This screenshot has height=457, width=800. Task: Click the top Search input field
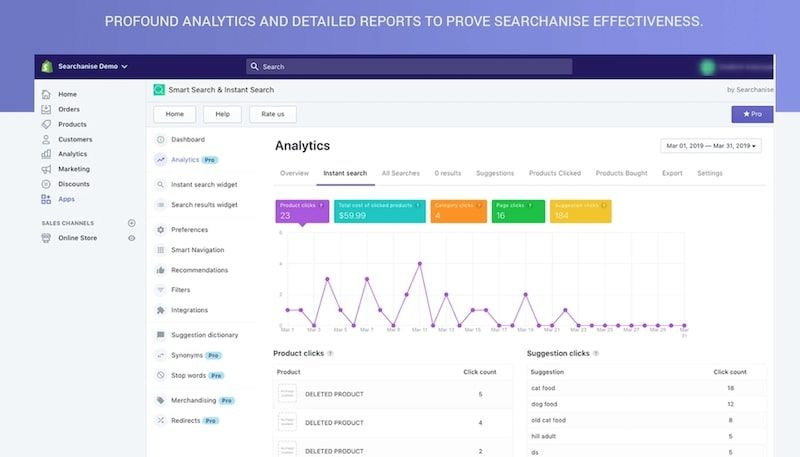click(409, 66)
